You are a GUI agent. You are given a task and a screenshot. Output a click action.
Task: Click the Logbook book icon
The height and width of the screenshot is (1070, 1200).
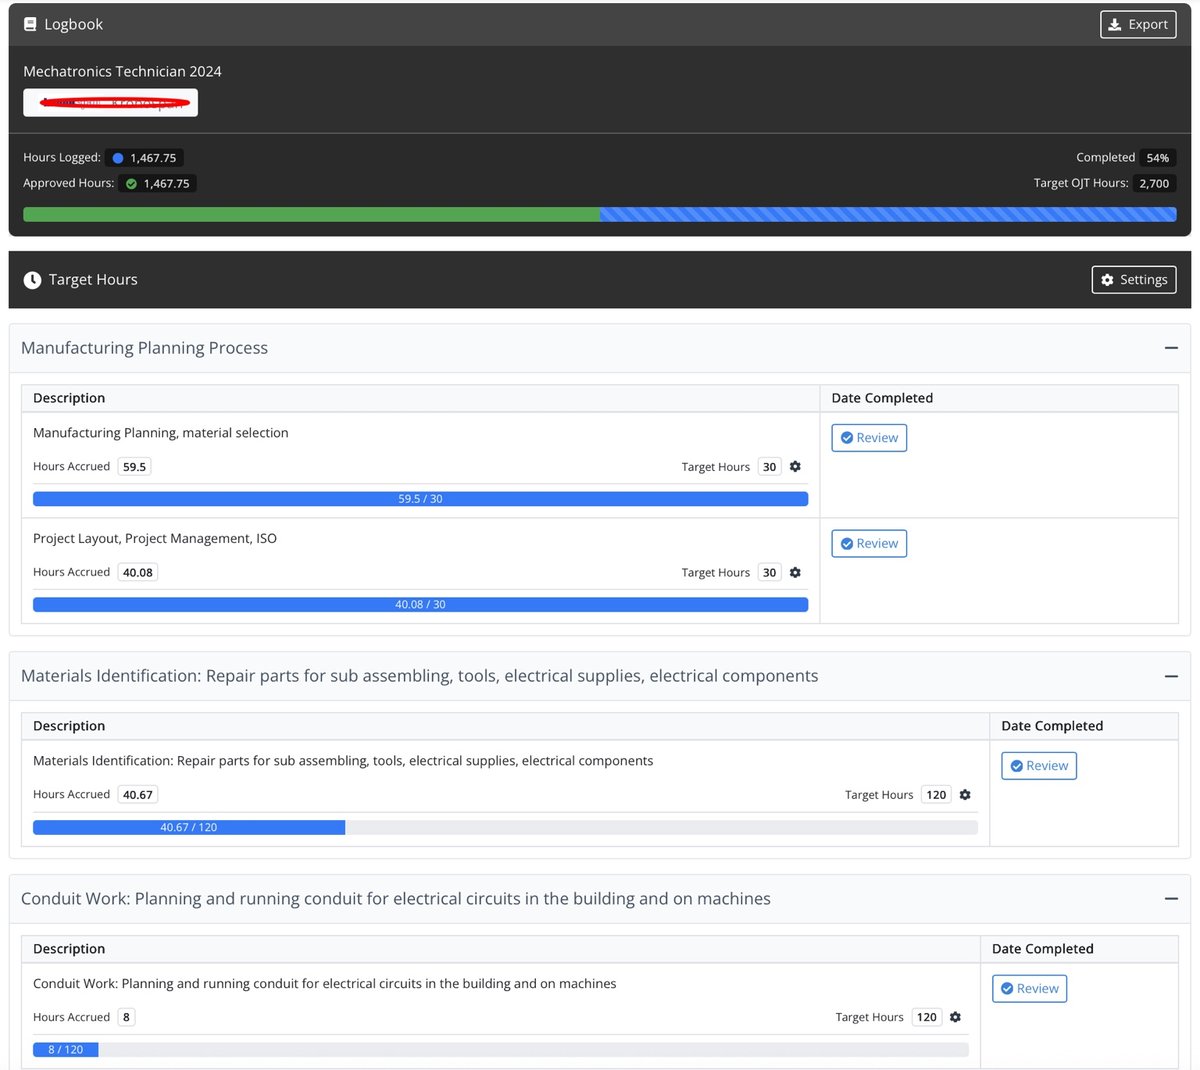click(30, 24)
